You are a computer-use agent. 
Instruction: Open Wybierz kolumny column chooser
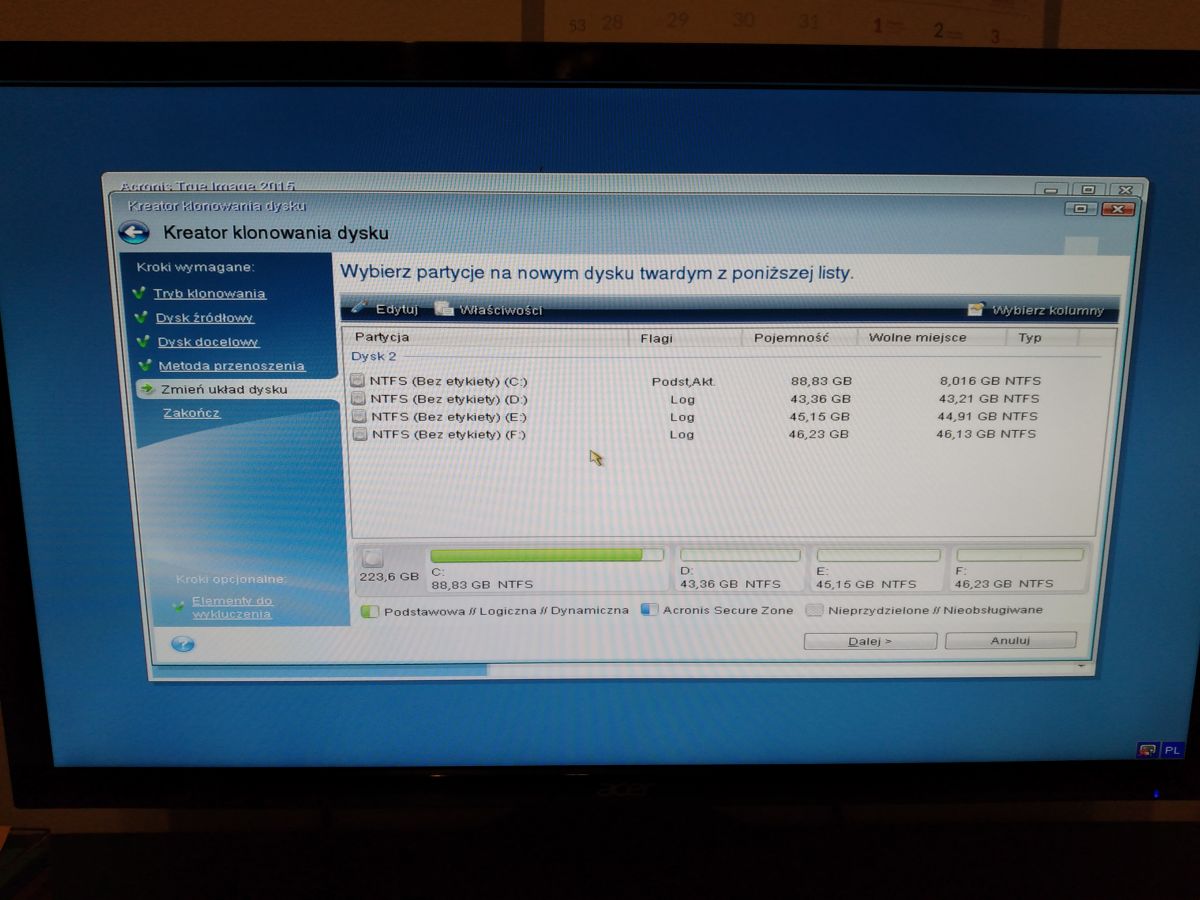tap(1036, 310)
